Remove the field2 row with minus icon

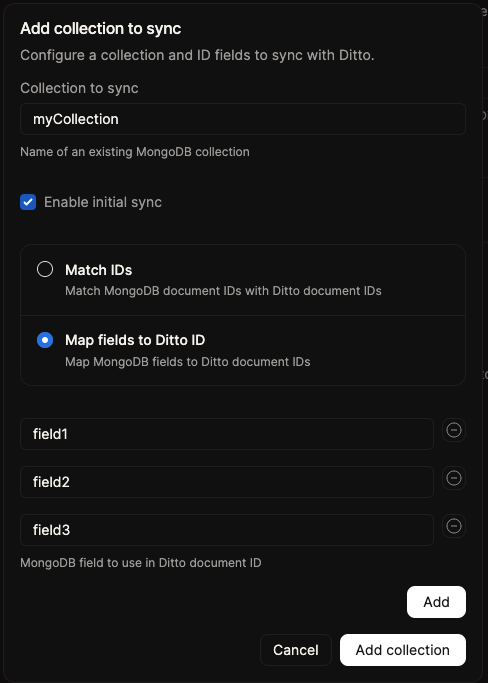(x=454, y=478)
